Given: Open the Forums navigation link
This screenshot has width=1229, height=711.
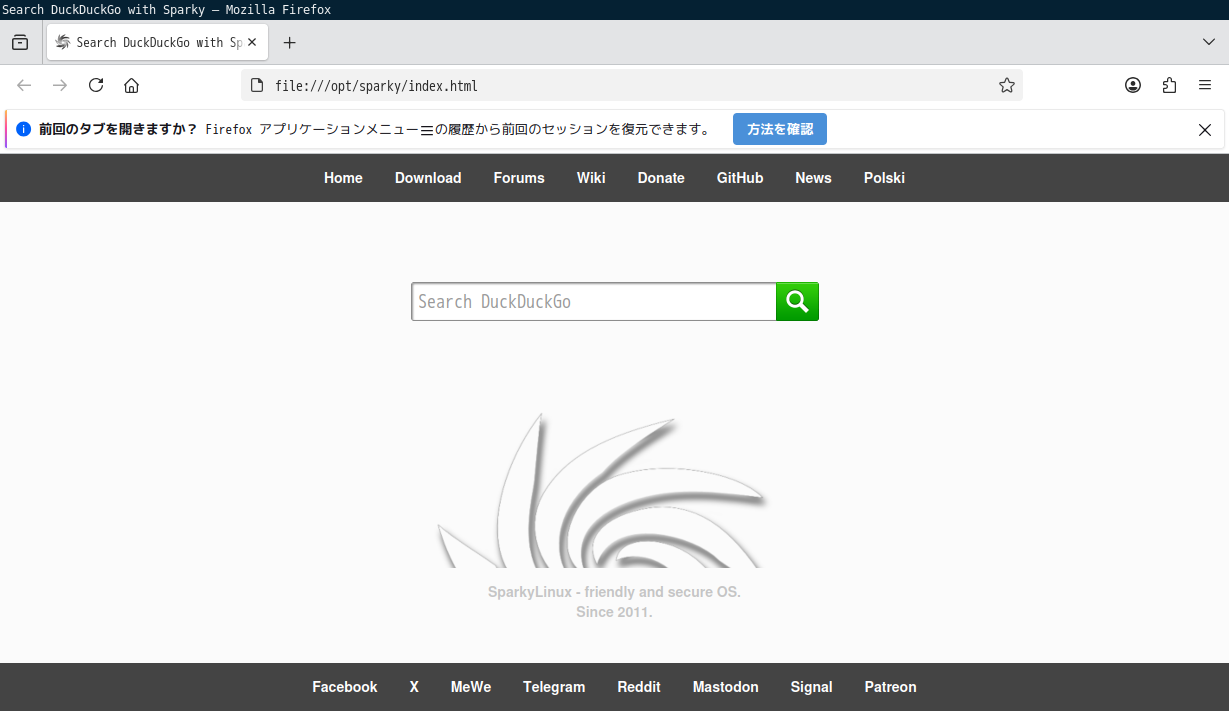Looking at the screenshot, I should point(519,178).
